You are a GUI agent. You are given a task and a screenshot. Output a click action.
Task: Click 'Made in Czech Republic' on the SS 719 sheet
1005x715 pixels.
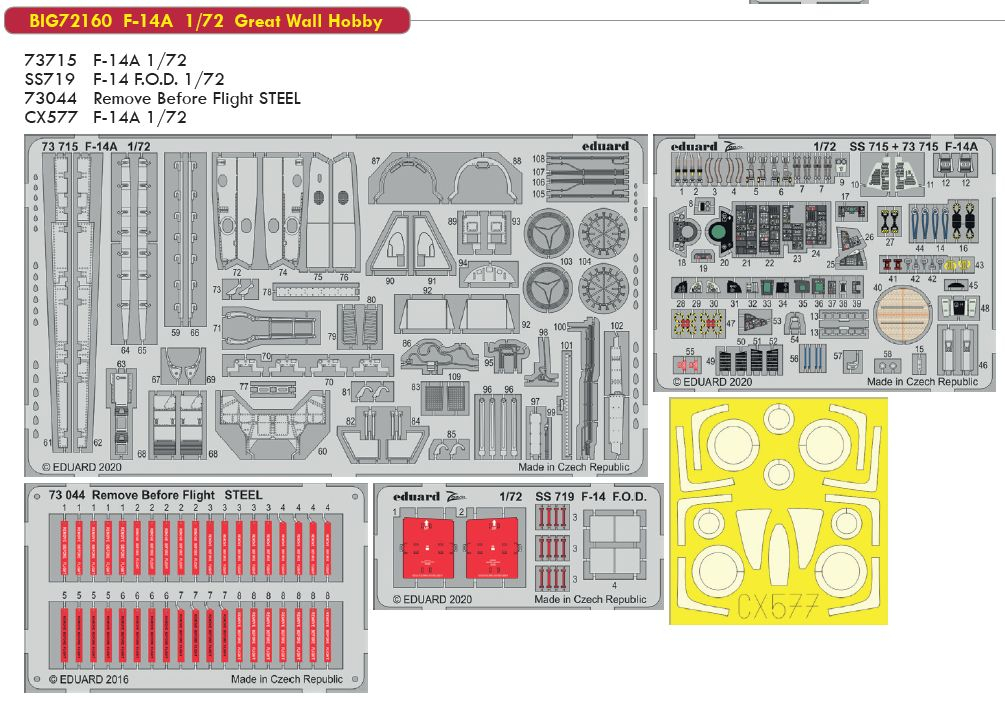pyautogui.click(x=590, y=599)
